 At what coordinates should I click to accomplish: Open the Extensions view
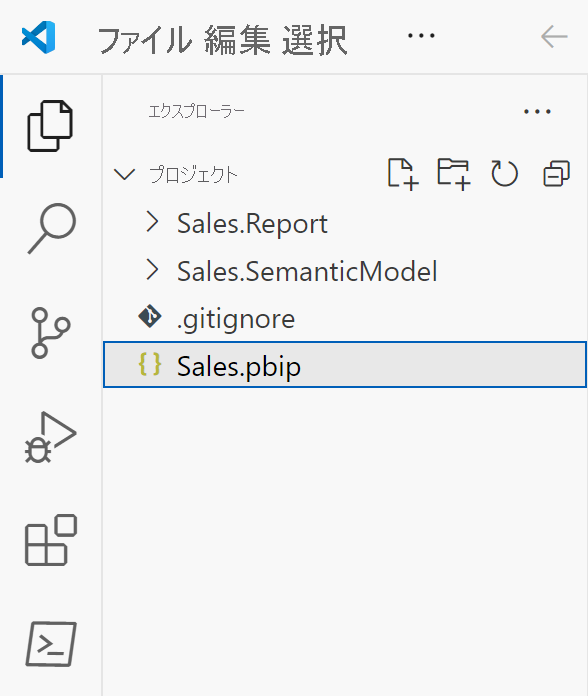coord(51,540)
